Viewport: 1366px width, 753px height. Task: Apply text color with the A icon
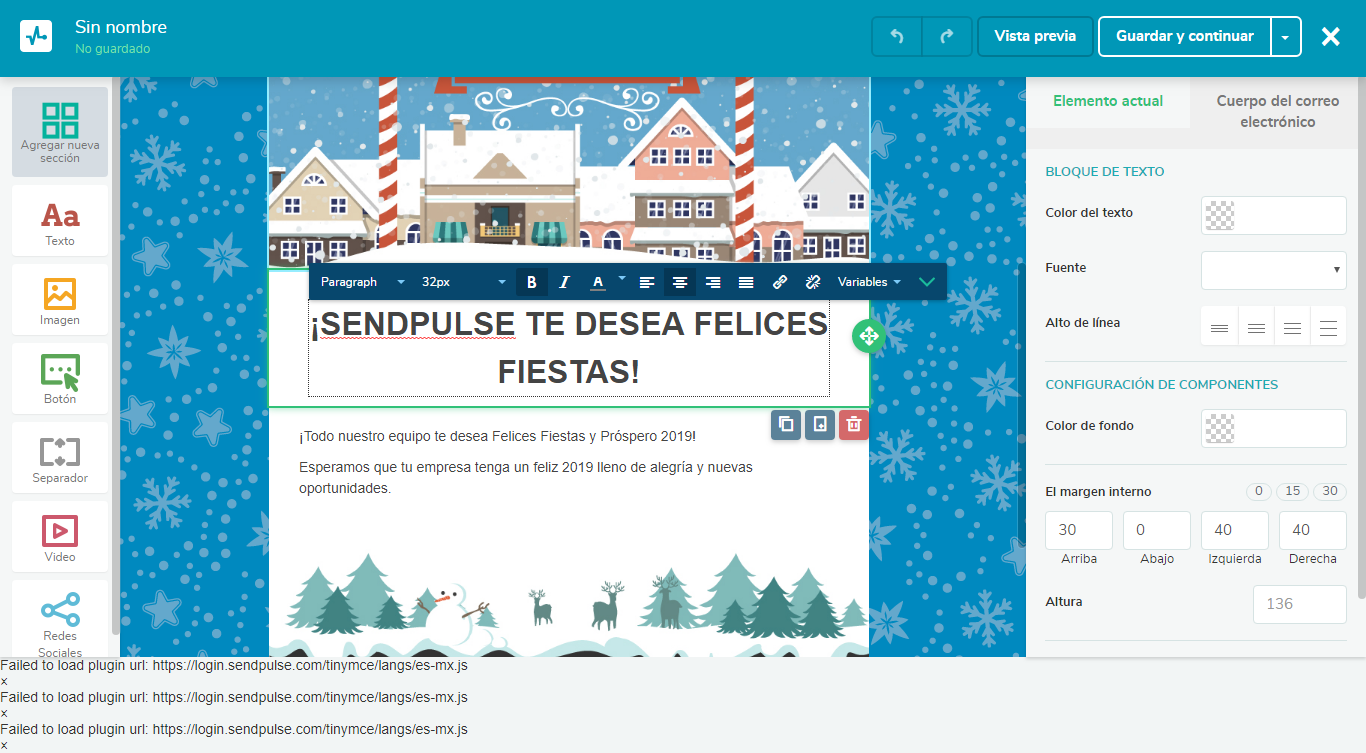[x=598, y=282]
